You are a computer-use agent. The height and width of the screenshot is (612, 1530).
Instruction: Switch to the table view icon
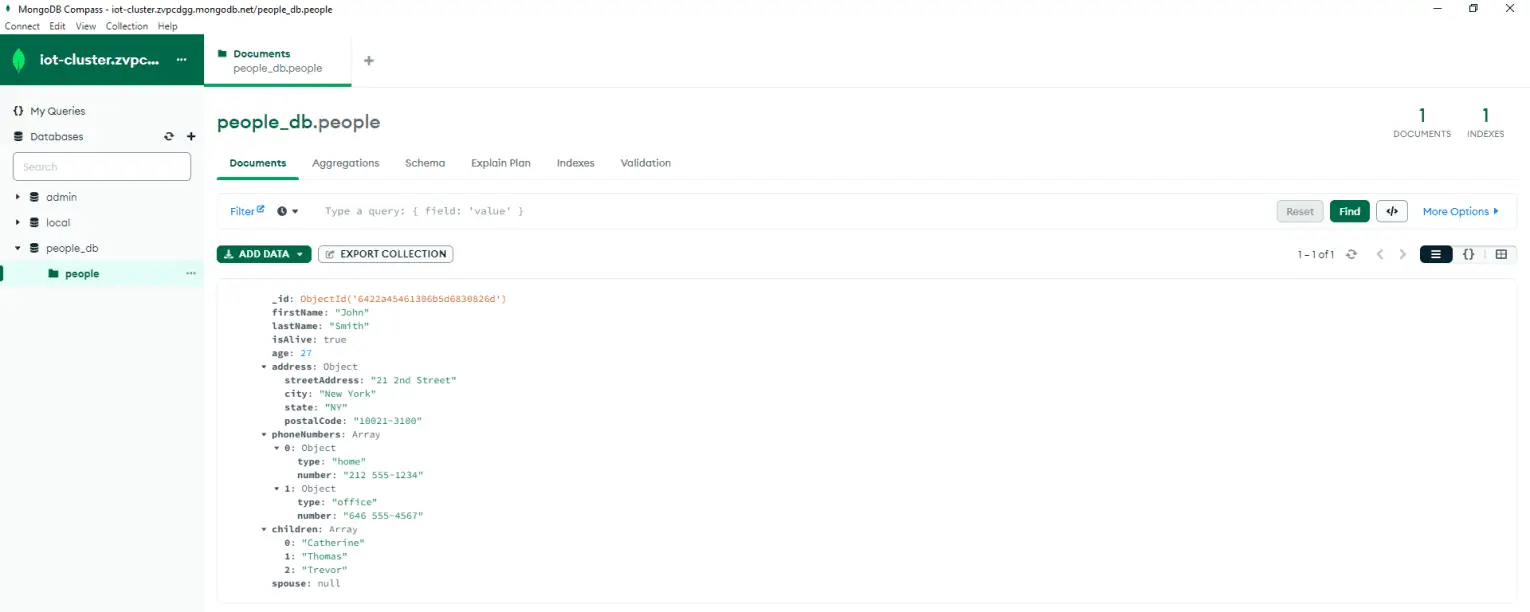pyautogui.click(x=1500, y=254)
